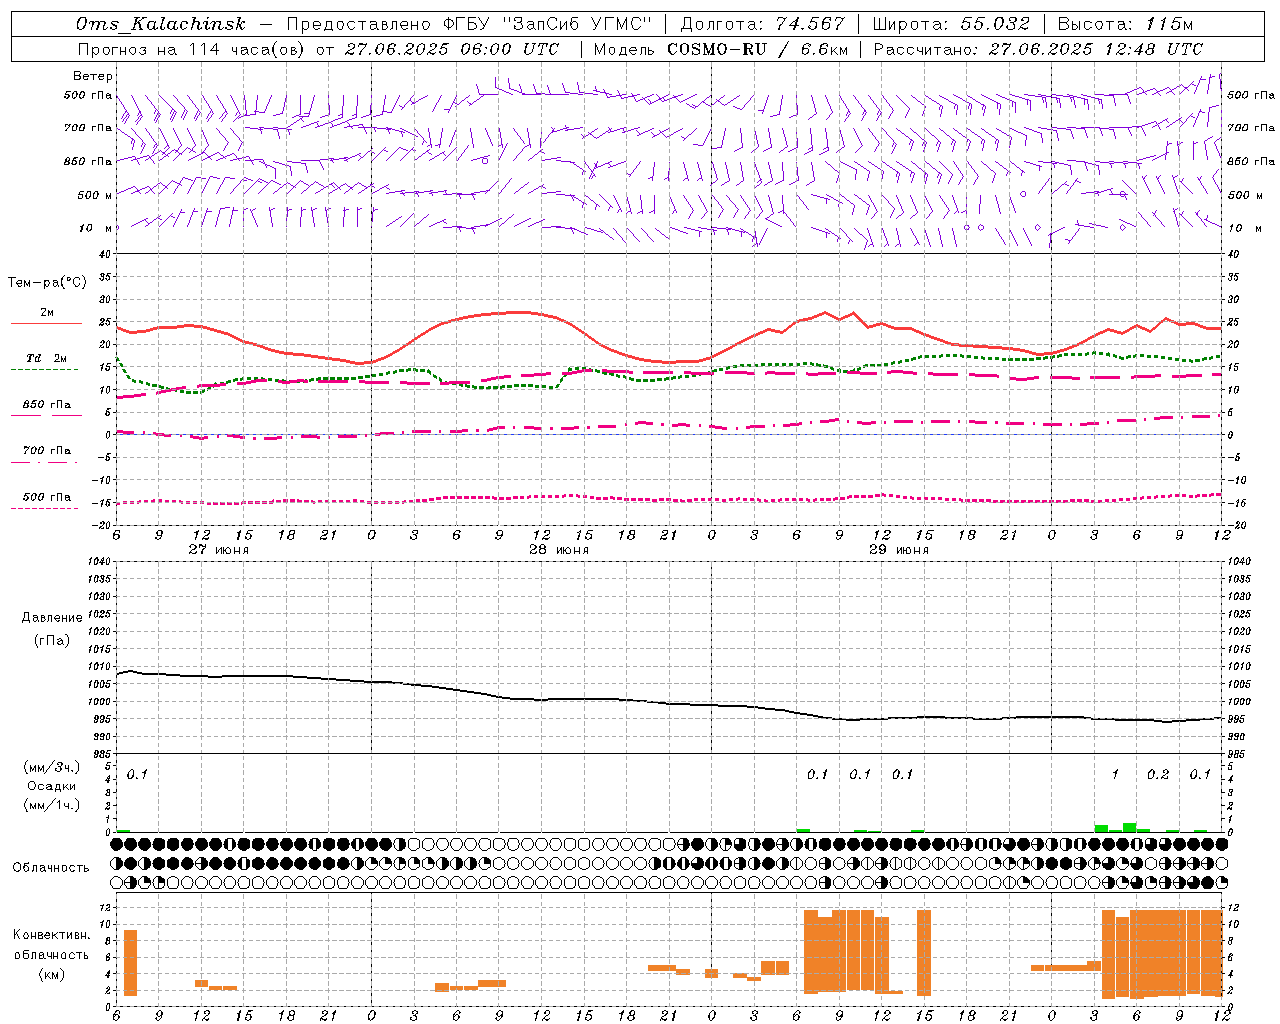Click the 29 июня date label

pyautogui.click(x=899, y=550)
